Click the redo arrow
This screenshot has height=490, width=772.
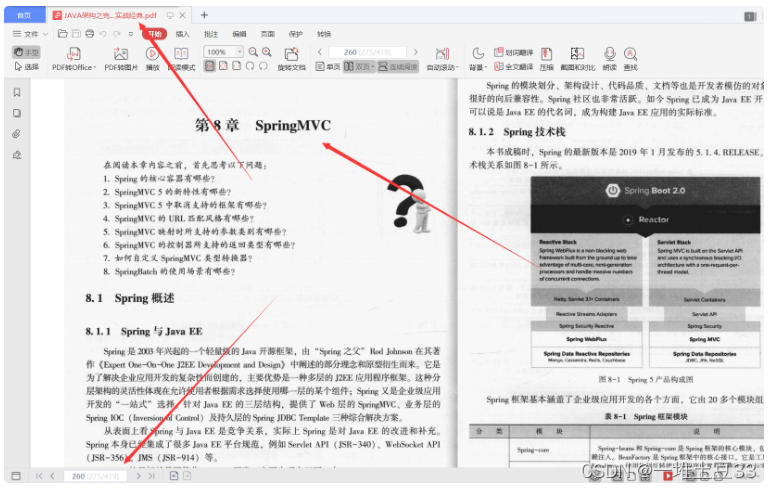117,34
